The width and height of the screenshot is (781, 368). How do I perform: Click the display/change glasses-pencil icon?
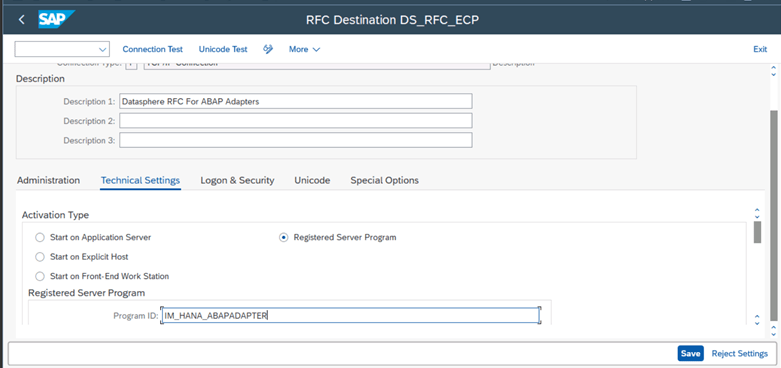click(268, 49)
